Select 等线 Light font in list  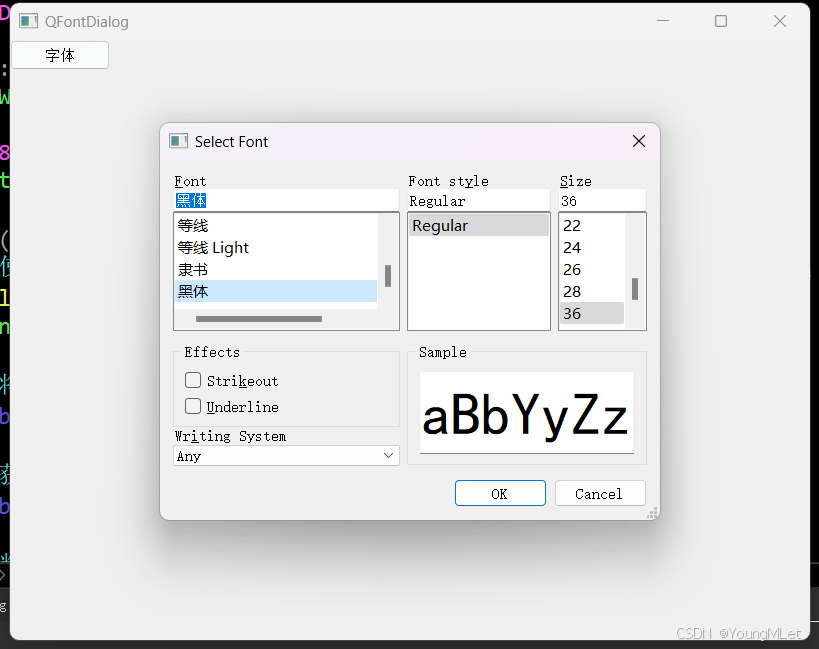coord(276,247)
